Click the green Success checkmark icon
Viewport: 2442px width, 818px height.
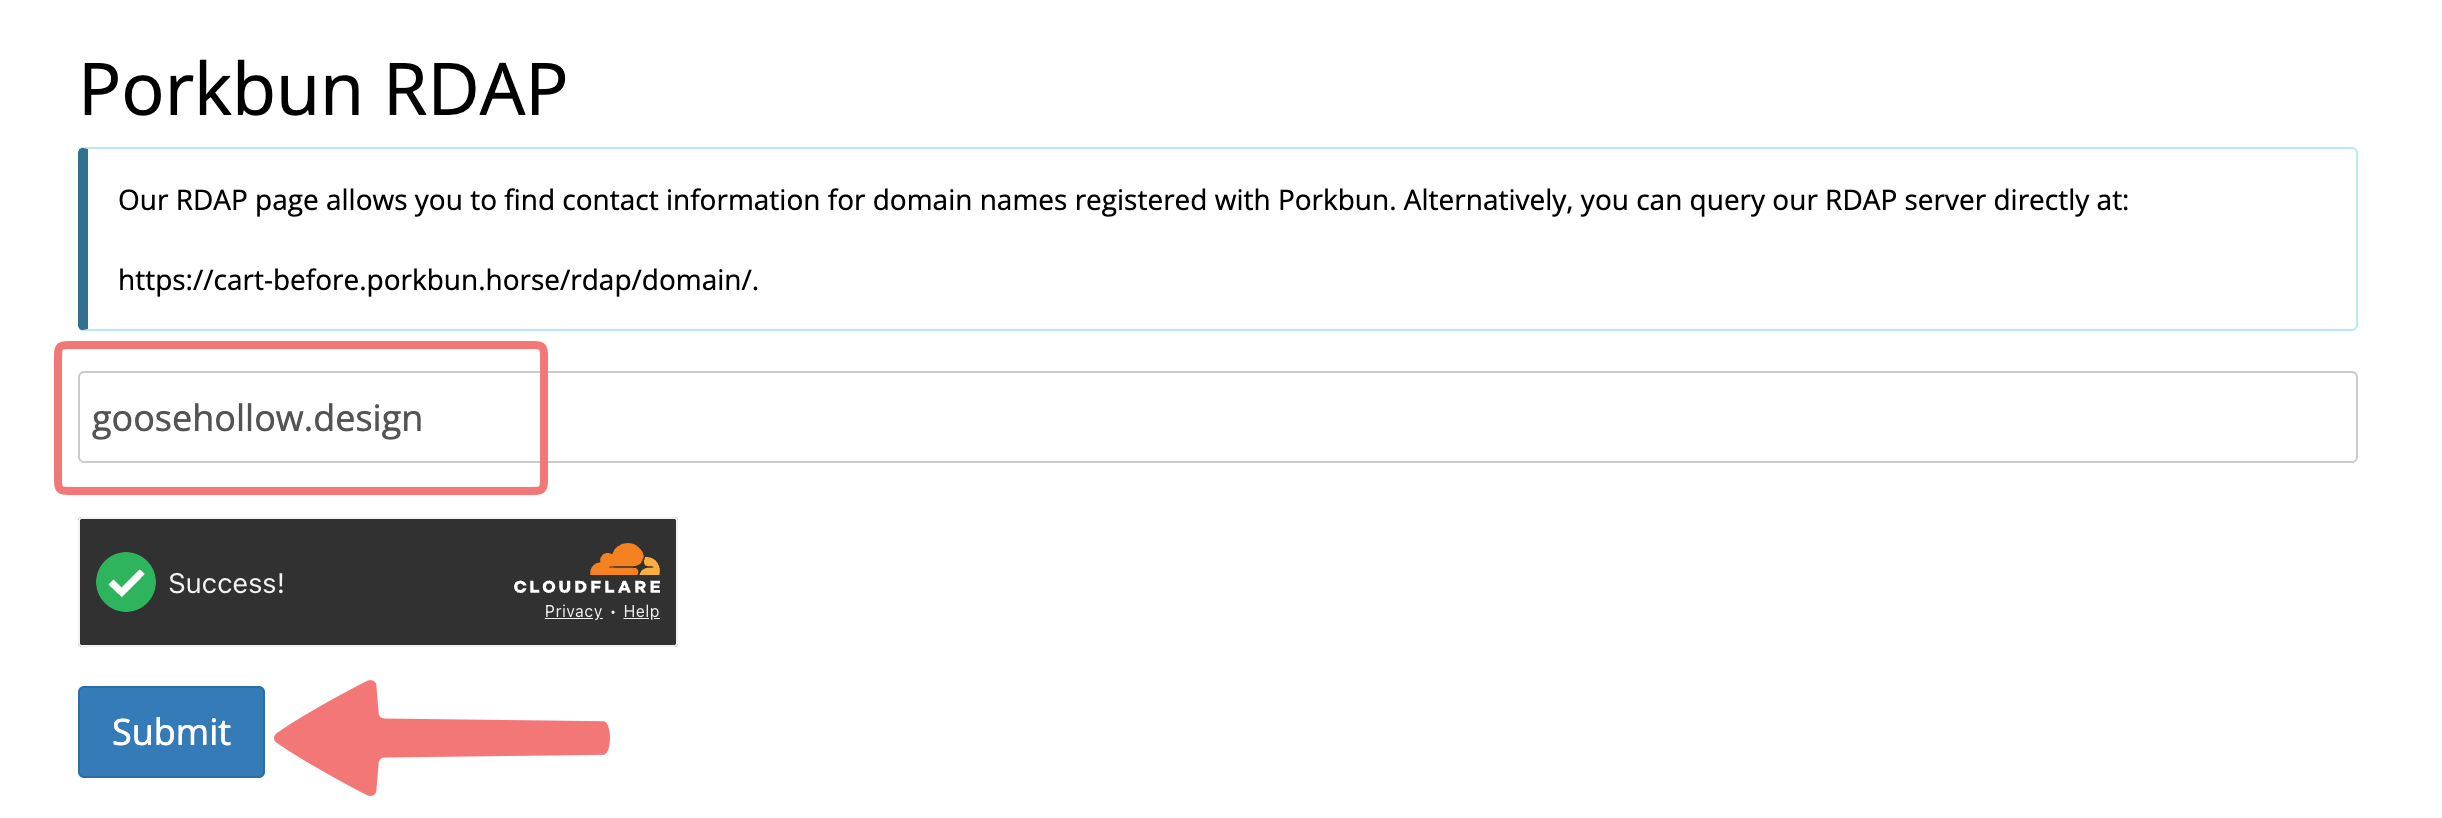click(126, 582)
